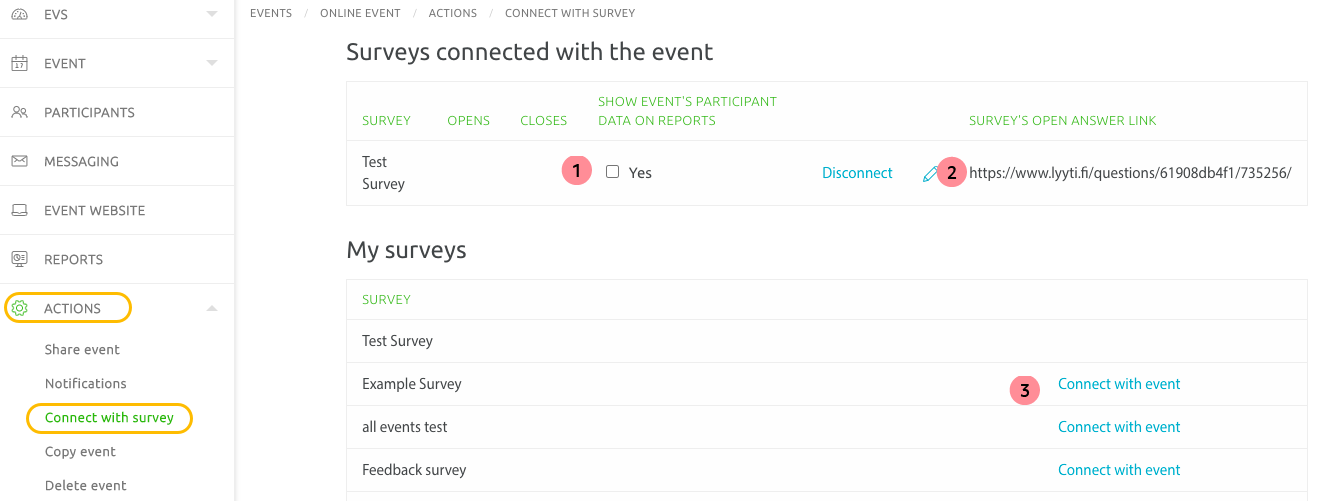Click the Reports presentation icon

pos(19,259)
